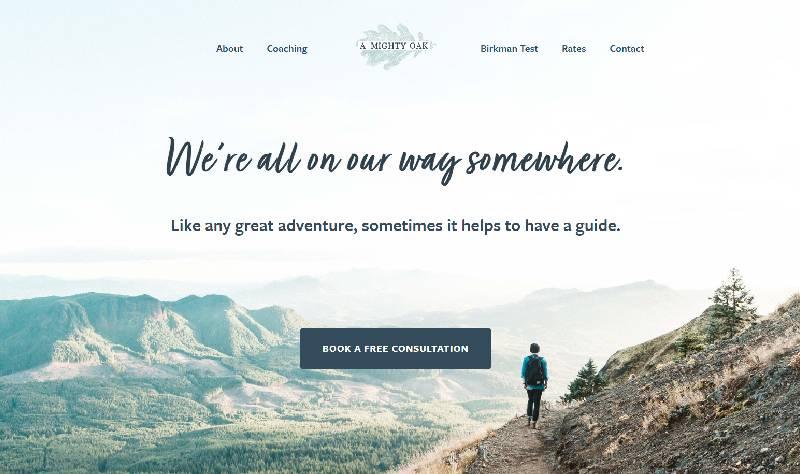
Task: Click the hiker in teal jacket
Action: pos(534,384)
